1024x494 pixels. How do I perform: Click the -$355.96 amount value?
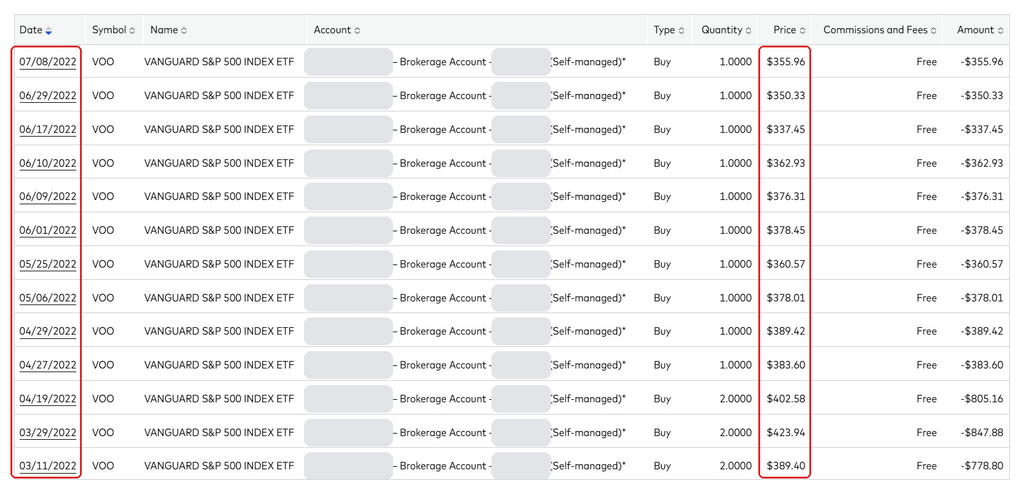[982, 62]
